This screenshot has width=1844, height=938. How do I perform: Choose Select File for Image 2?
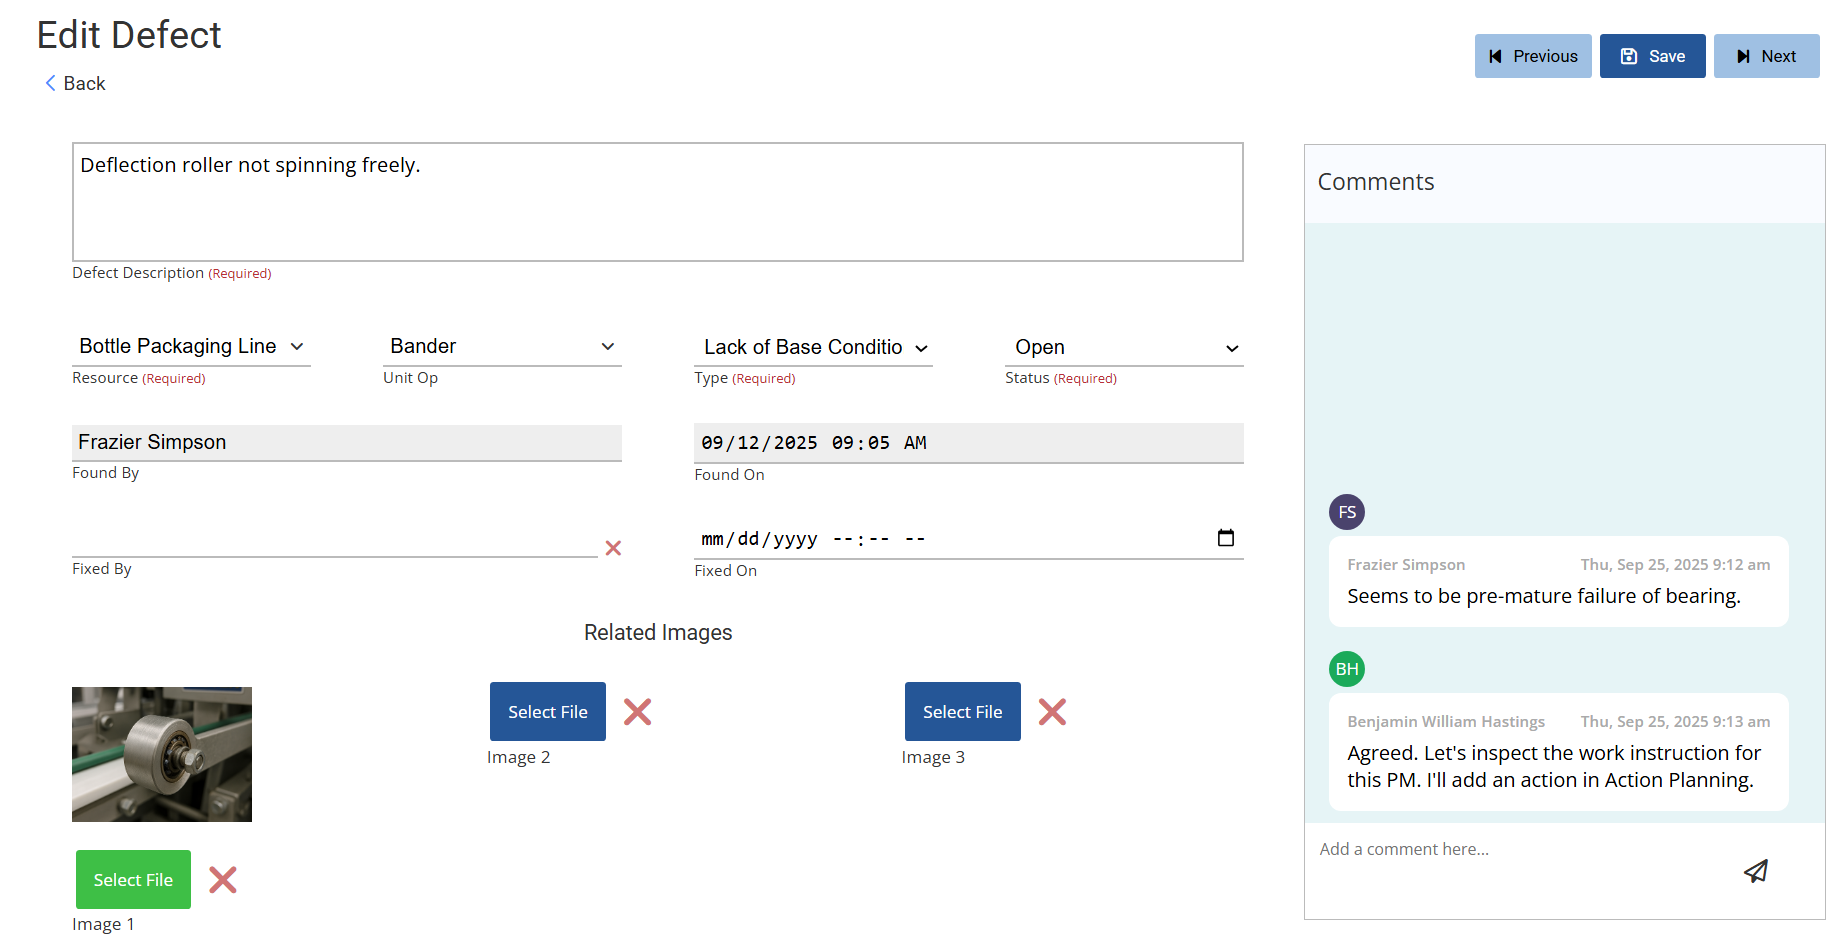547,712
